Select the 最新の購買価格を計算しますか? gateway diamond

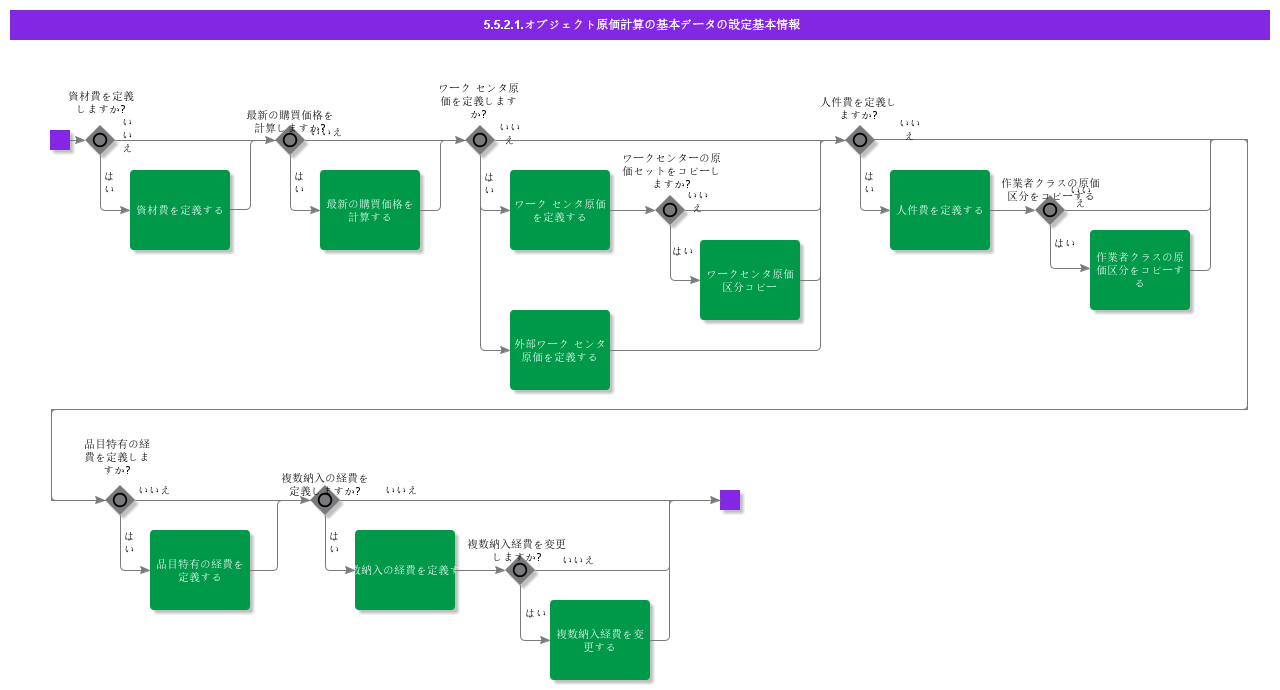pos(290,140)
